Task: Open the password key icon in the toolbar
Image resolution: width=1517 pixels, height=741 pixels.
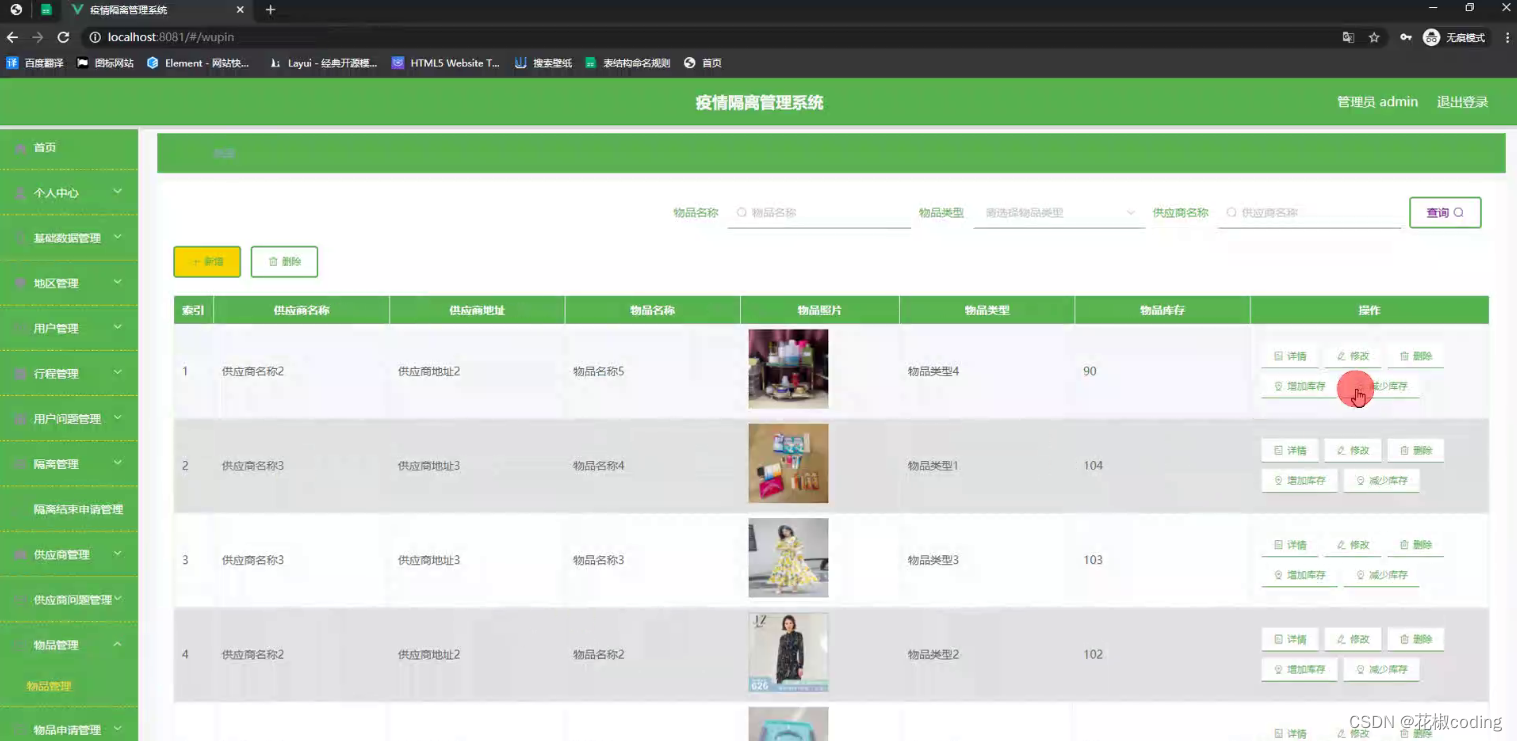Action: (x=1405, y=37)
